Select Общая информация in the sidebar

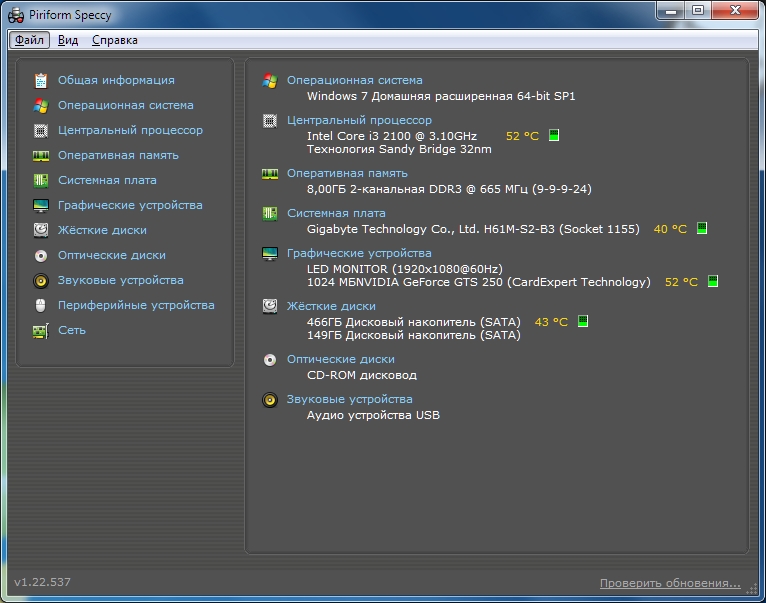coord(116,80)
